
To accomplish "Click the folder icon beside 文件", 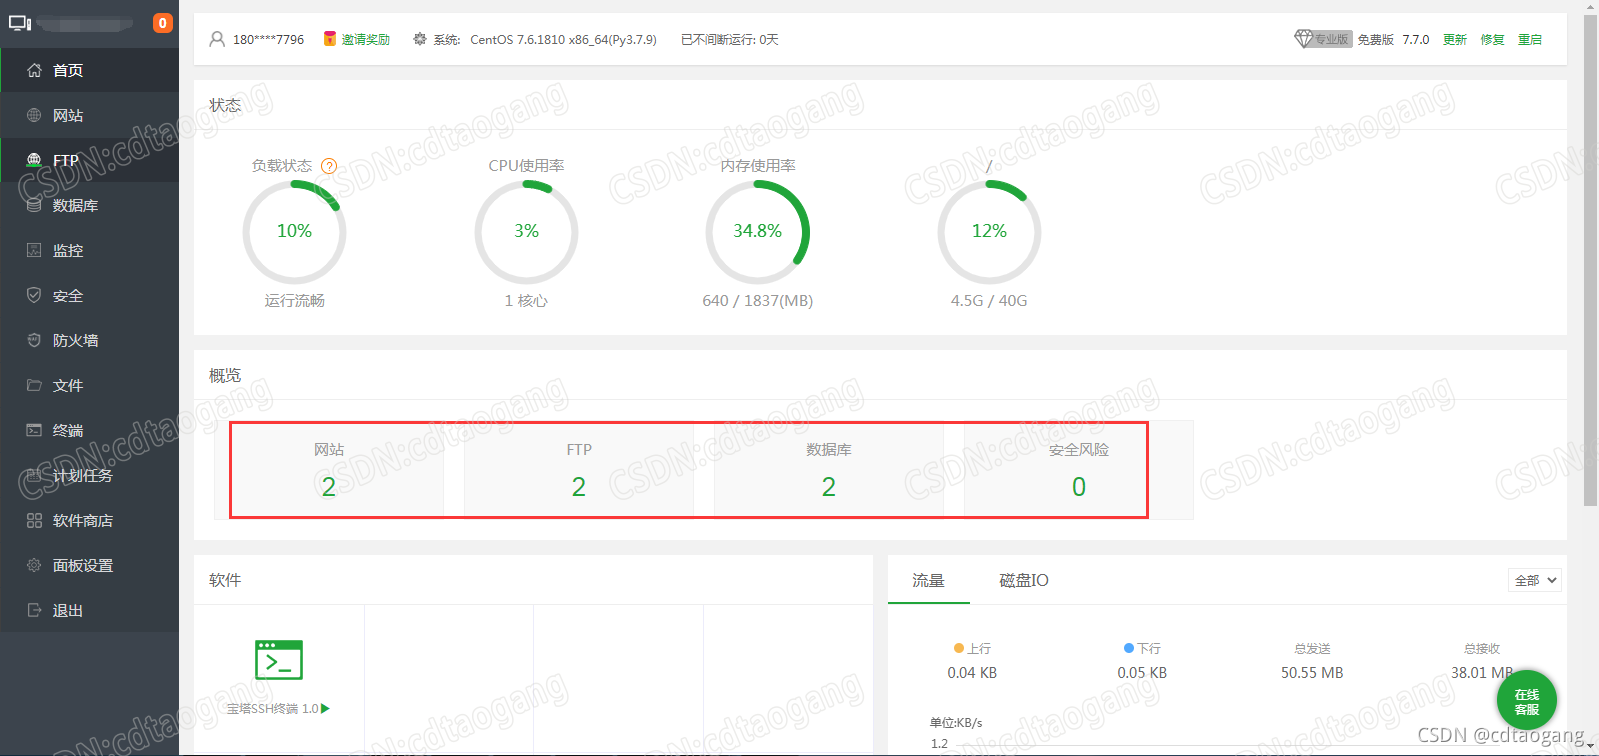I will pos(34,385).
